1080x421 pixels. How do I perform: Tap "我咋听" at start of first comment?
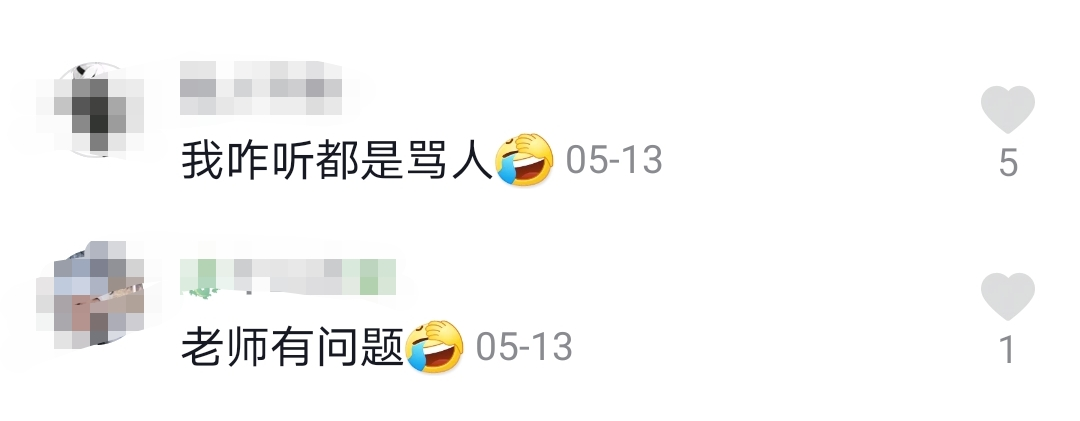click(x=247, y=161)
